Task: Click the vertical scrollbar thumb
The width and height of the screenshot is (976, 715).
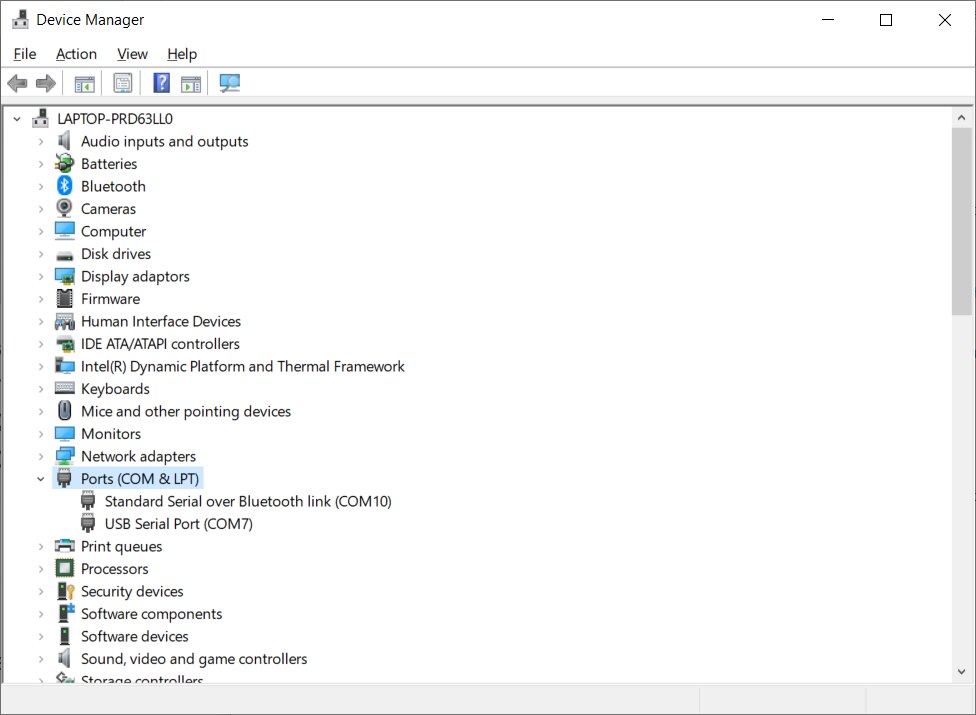Action: pos(961,222)
